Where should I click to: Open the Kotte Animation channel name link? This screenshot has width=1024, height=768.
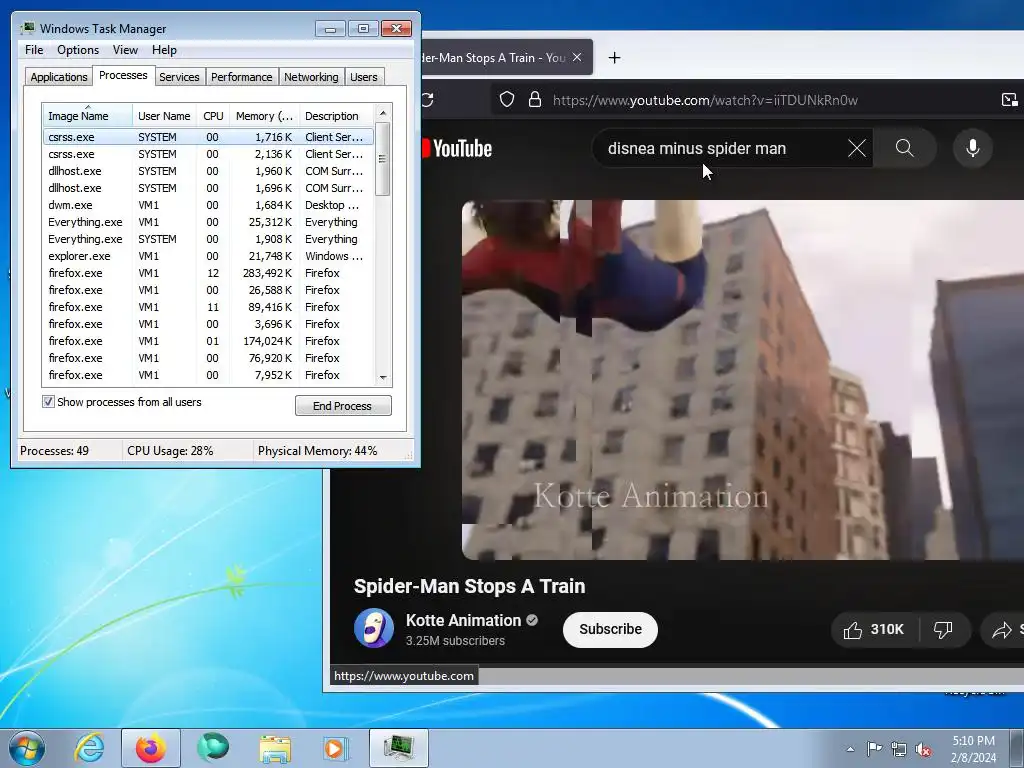coord(463,620)
